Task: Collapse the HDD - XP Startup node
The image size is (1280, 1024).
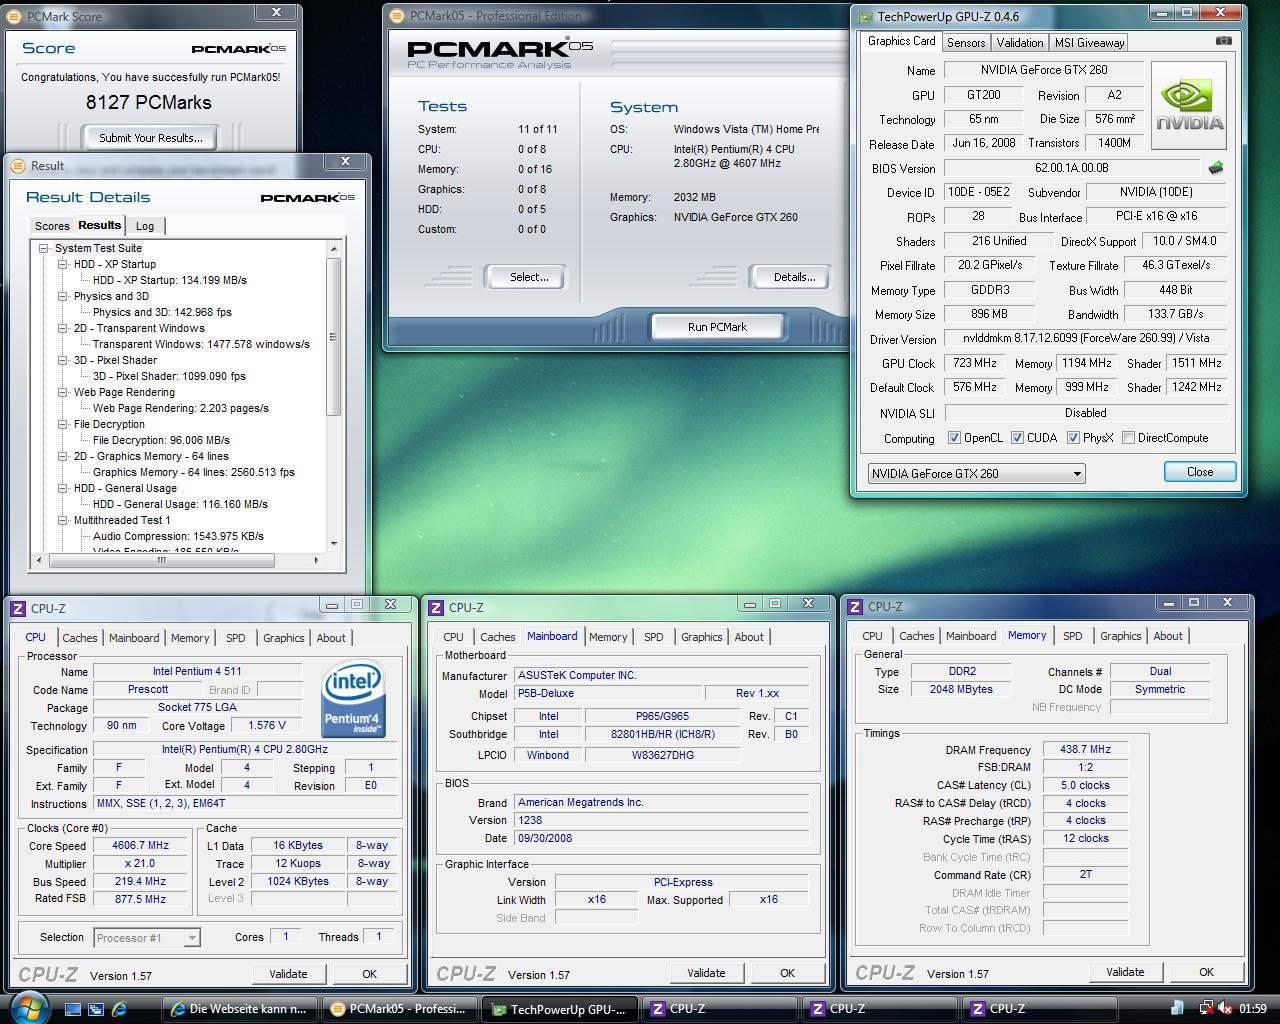Action: click(63, 264)
